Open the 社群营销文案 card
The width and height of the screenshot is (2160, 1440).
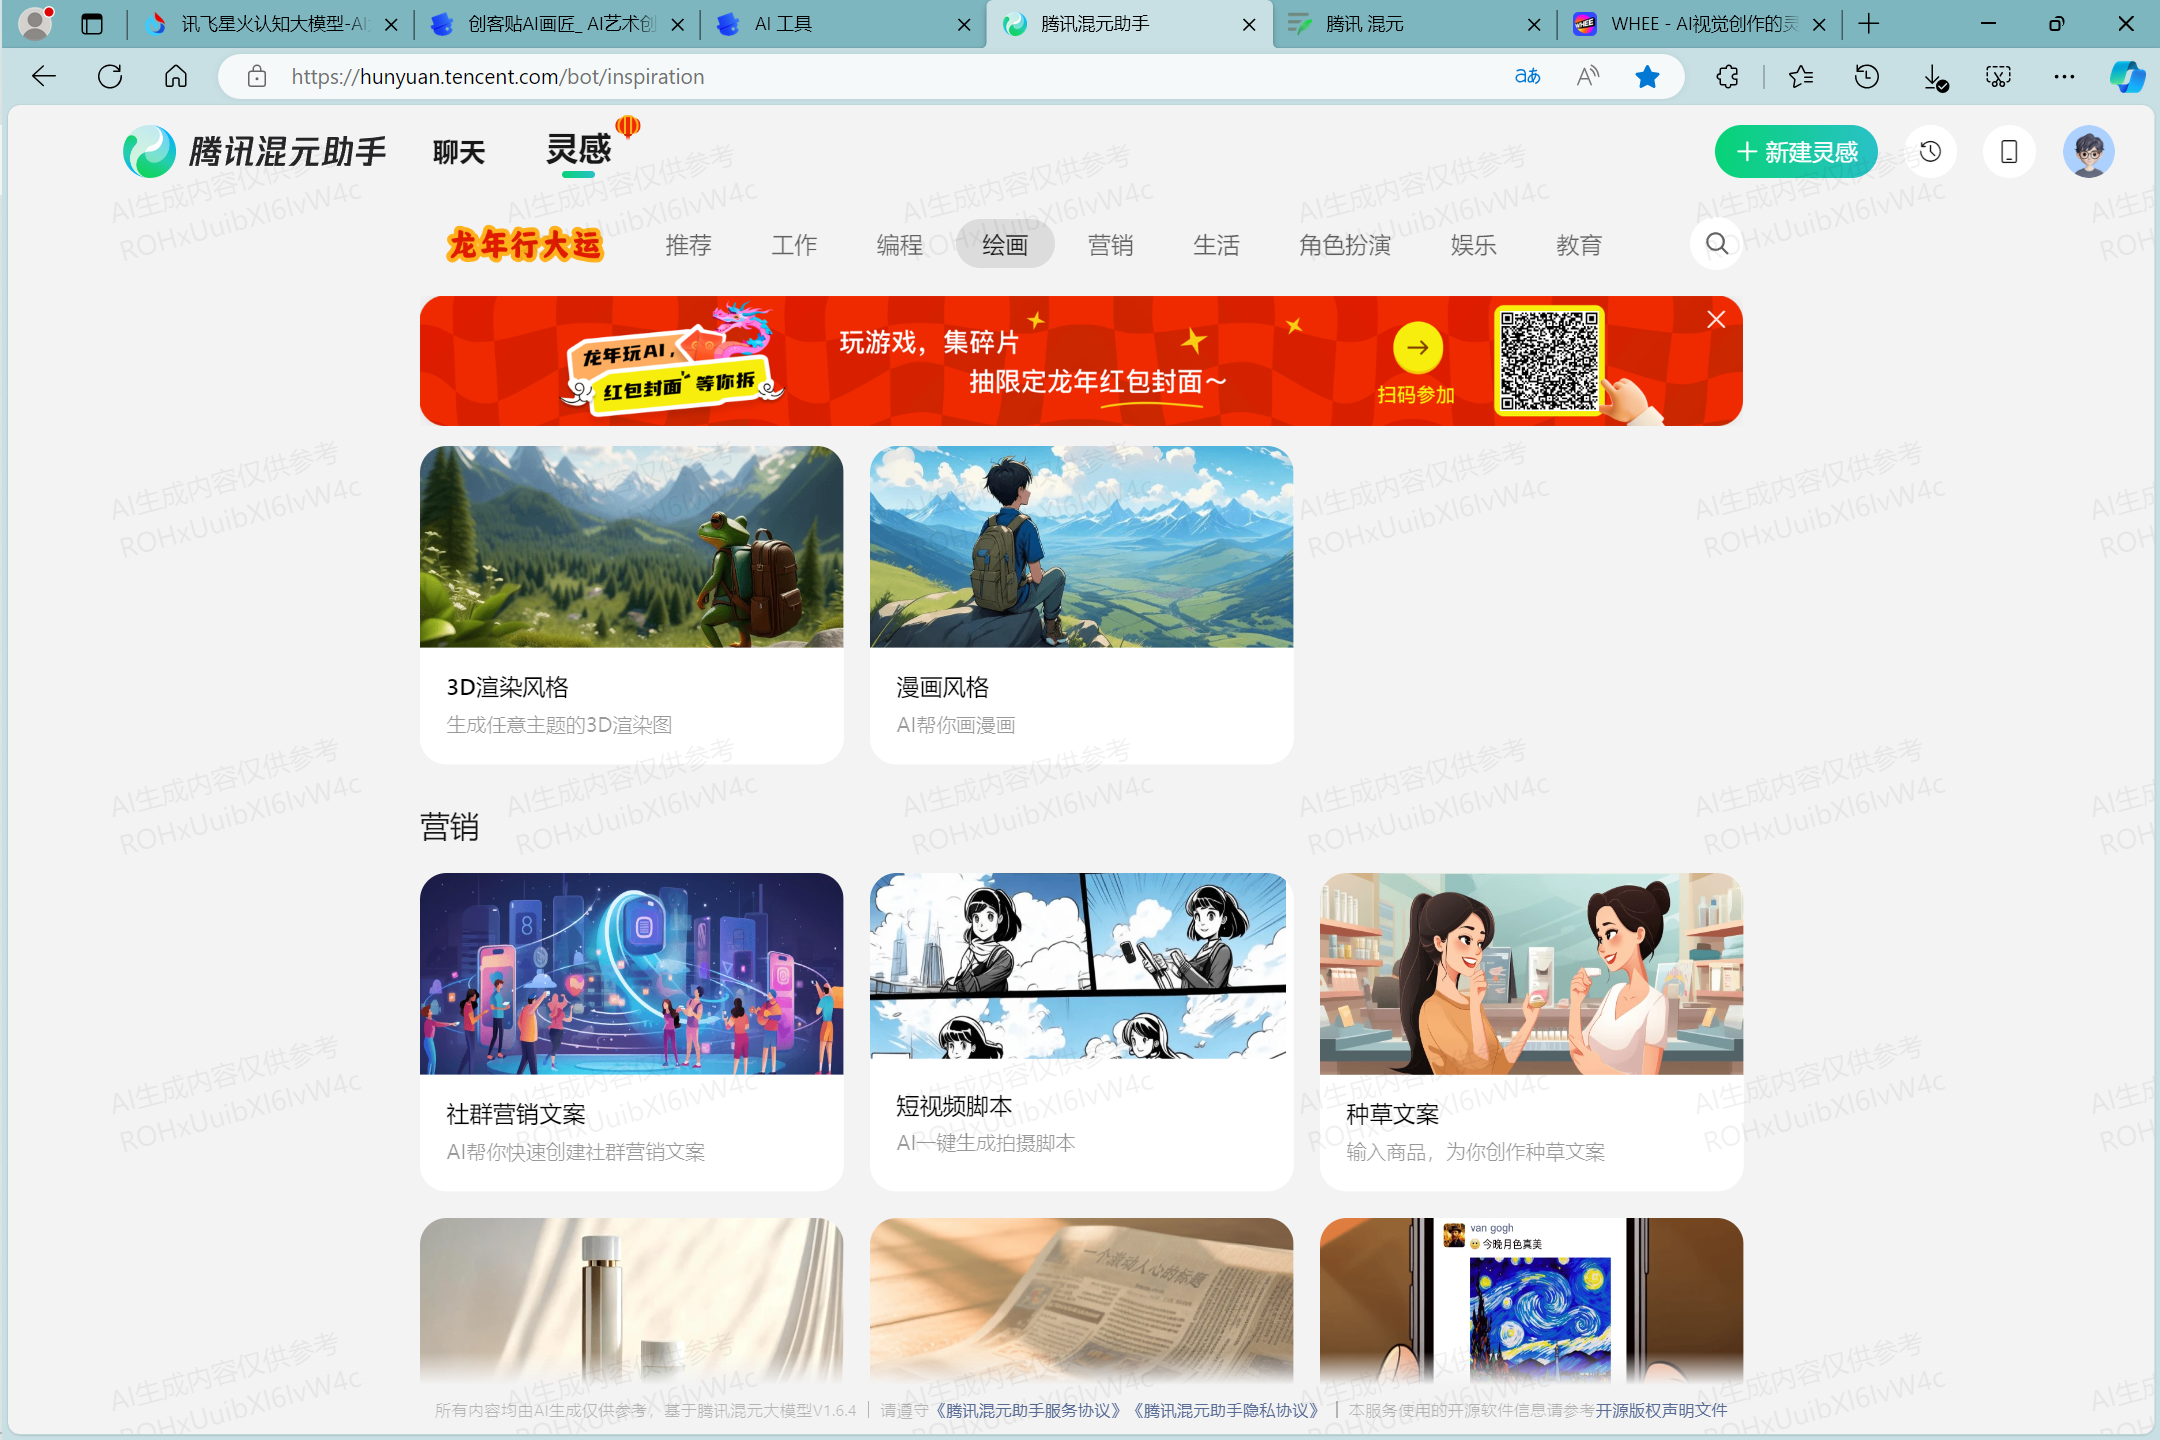[631, 1031]
